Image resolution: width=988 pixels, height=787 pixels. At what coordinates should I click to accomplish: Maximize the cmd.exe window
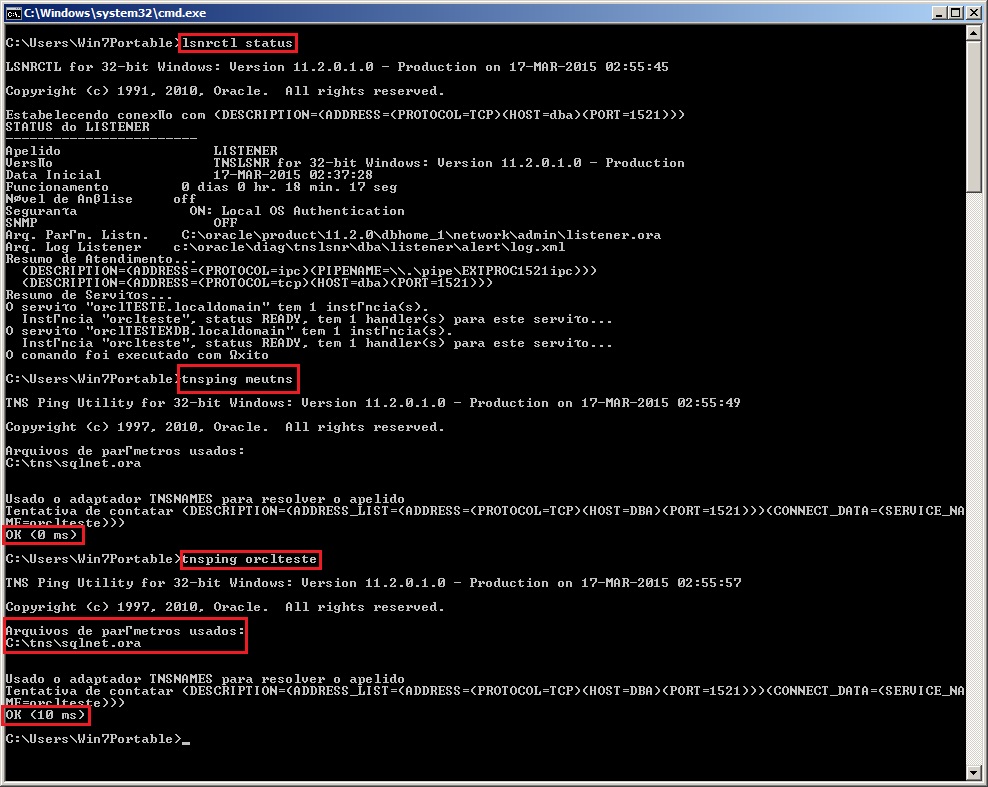point(956,13)
